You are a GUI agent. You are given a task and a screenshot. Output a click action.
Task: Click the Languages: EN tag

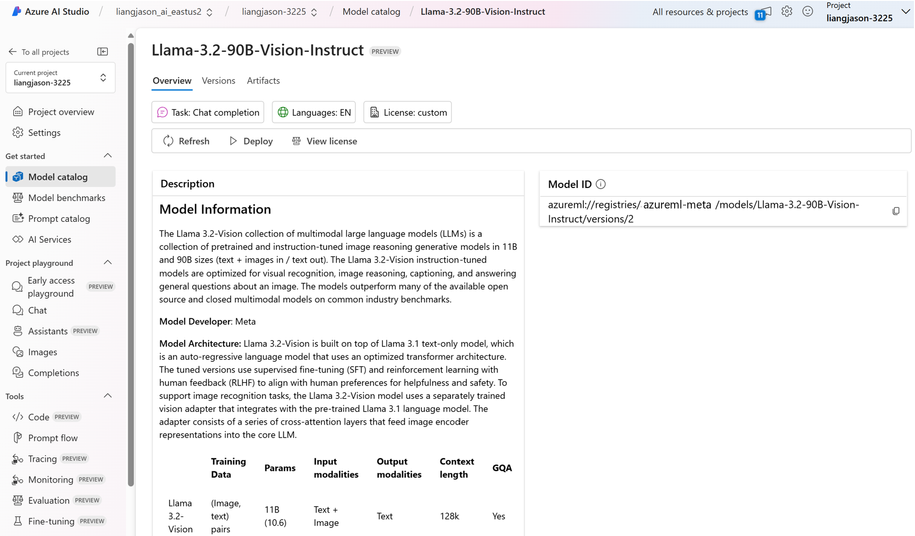314,113
